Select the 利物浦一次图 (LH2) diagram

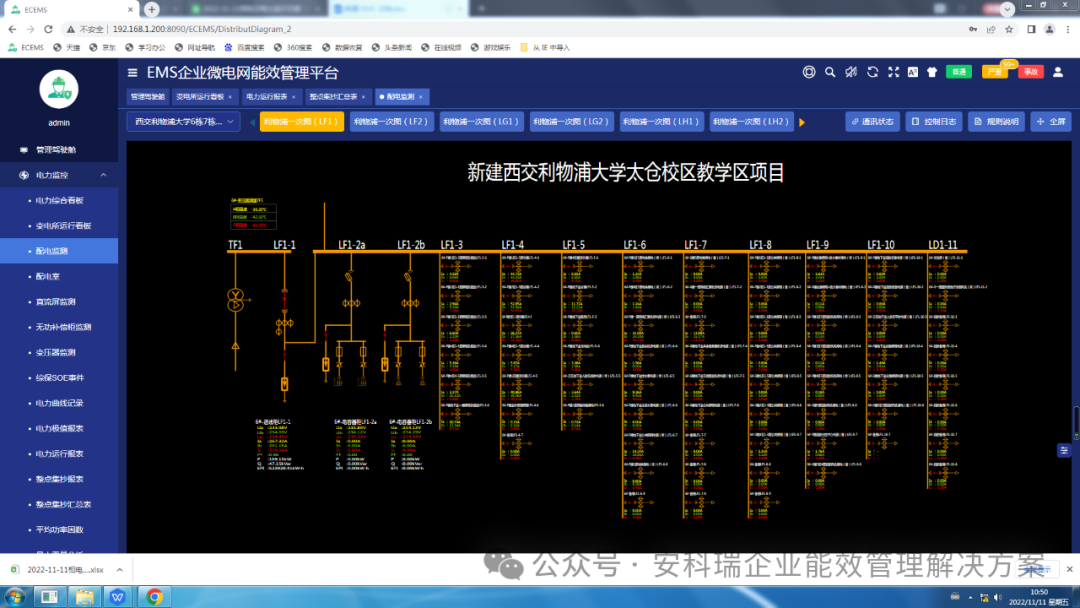click(751, 122)
